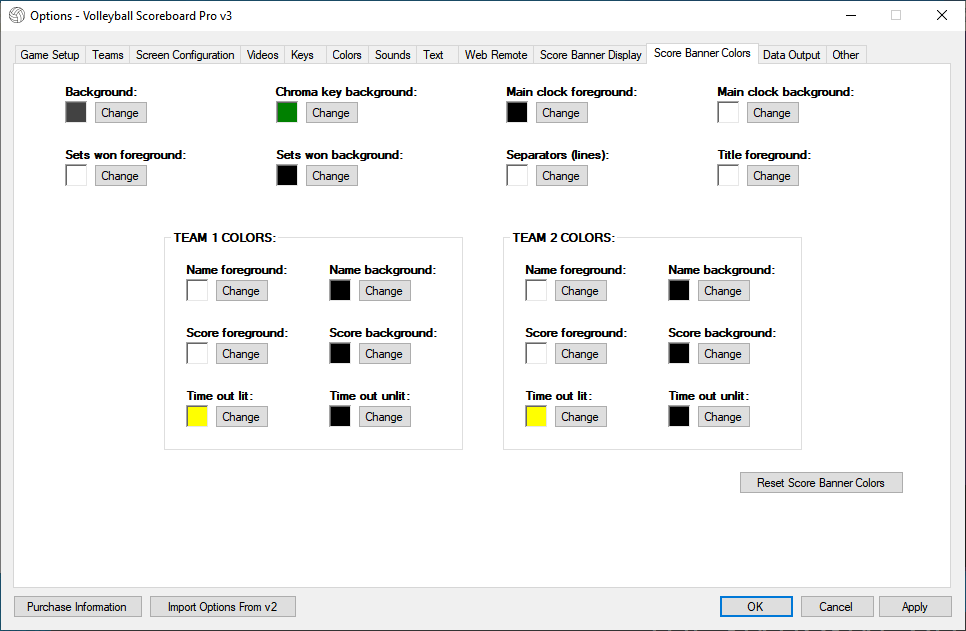The image size is (966, 631).
Task: Click Team 2 yellow Time out lit swatch
Action: click(x=536, y=417)
